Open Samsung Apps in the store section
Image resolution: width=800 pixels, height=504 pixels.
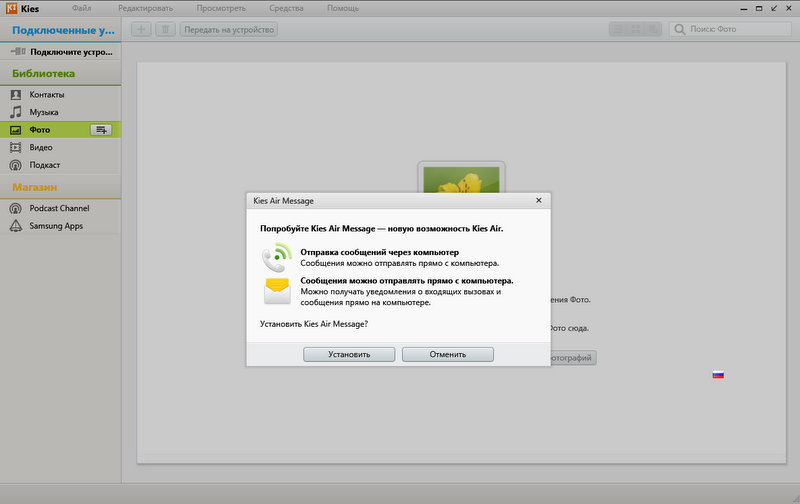pyautogui.click(x=60, y=225)
